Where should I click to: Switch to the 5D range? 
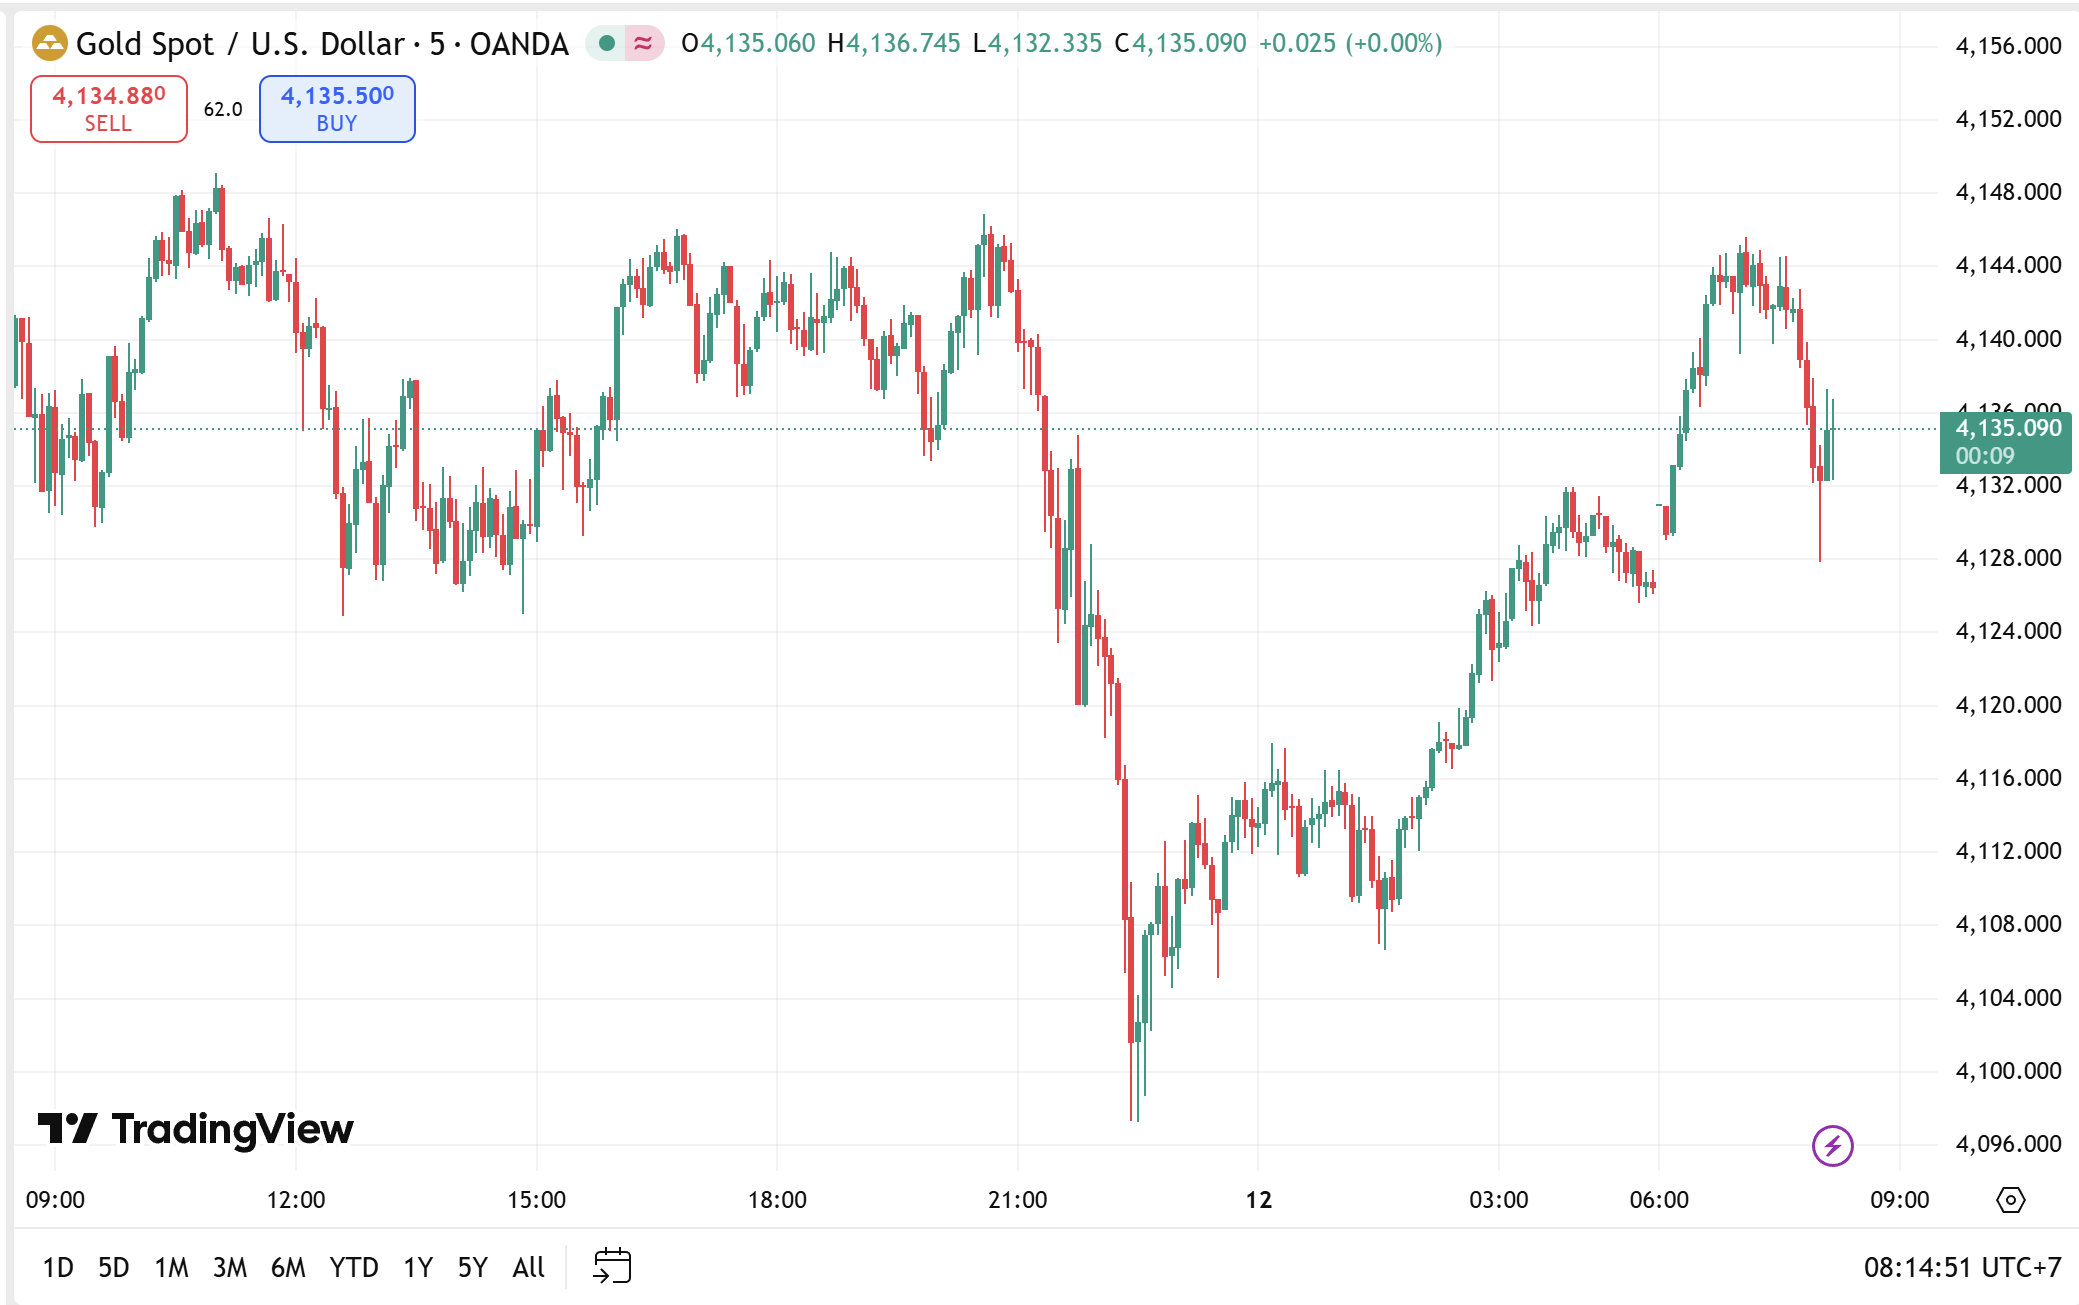tap(114, 1267)
